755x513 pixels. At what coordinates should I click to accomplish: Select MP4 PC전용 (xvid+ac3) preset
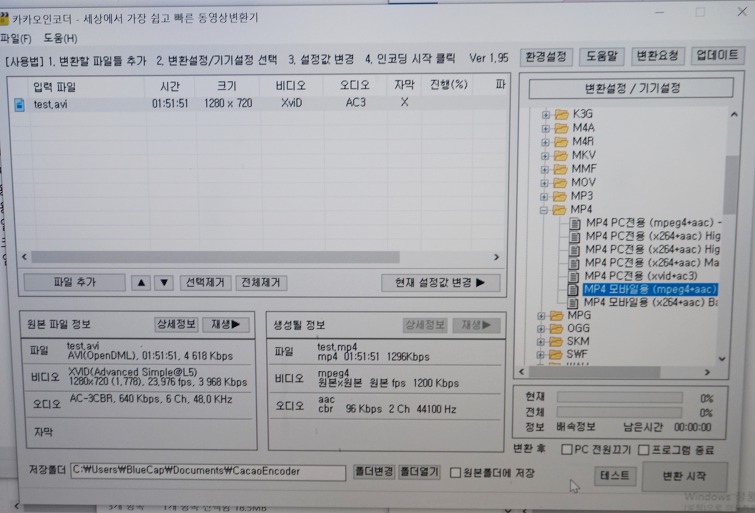pyautogui.click(x=640, y=276)
